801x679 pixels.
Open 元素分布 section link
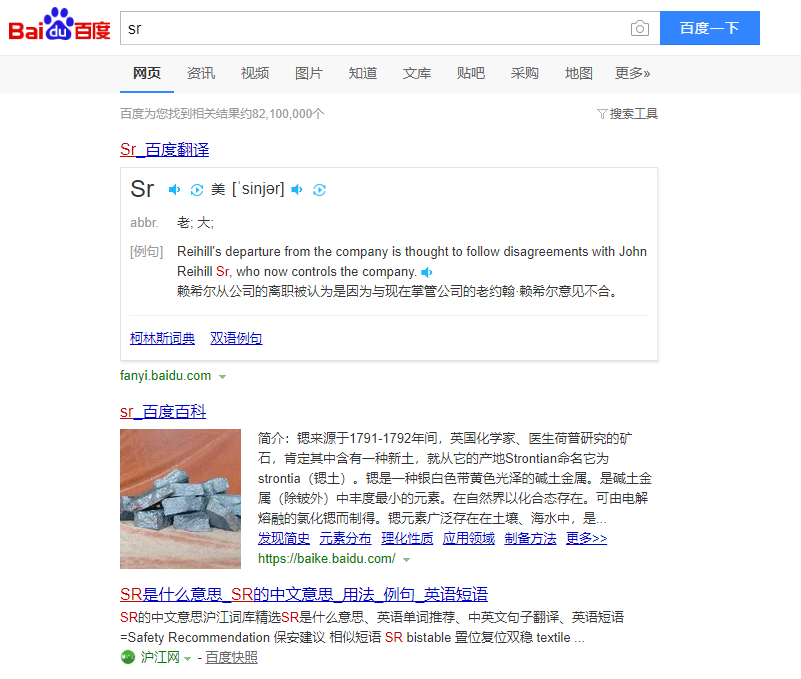[x=345, y=538]
